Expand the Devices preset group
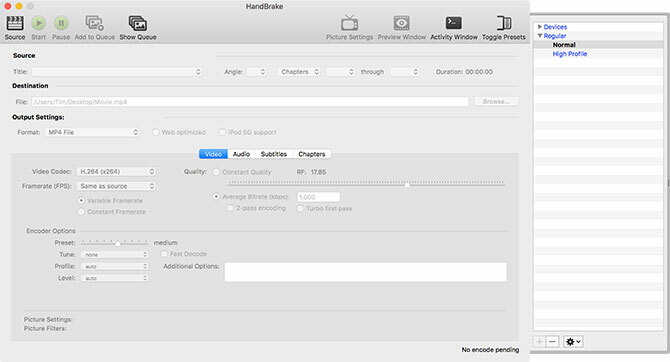Screen dimensions: 670x362 point(540,26)
